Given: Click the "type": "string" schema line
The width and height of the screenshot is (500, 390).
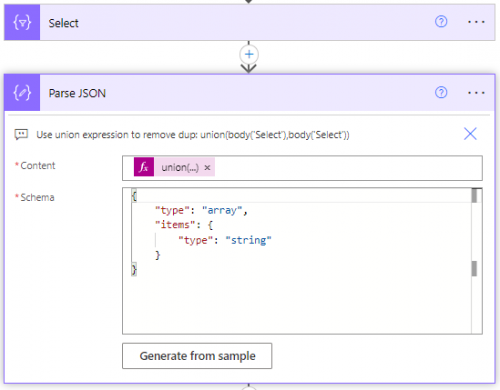Looking at the screenshot, I should (225, 240).
